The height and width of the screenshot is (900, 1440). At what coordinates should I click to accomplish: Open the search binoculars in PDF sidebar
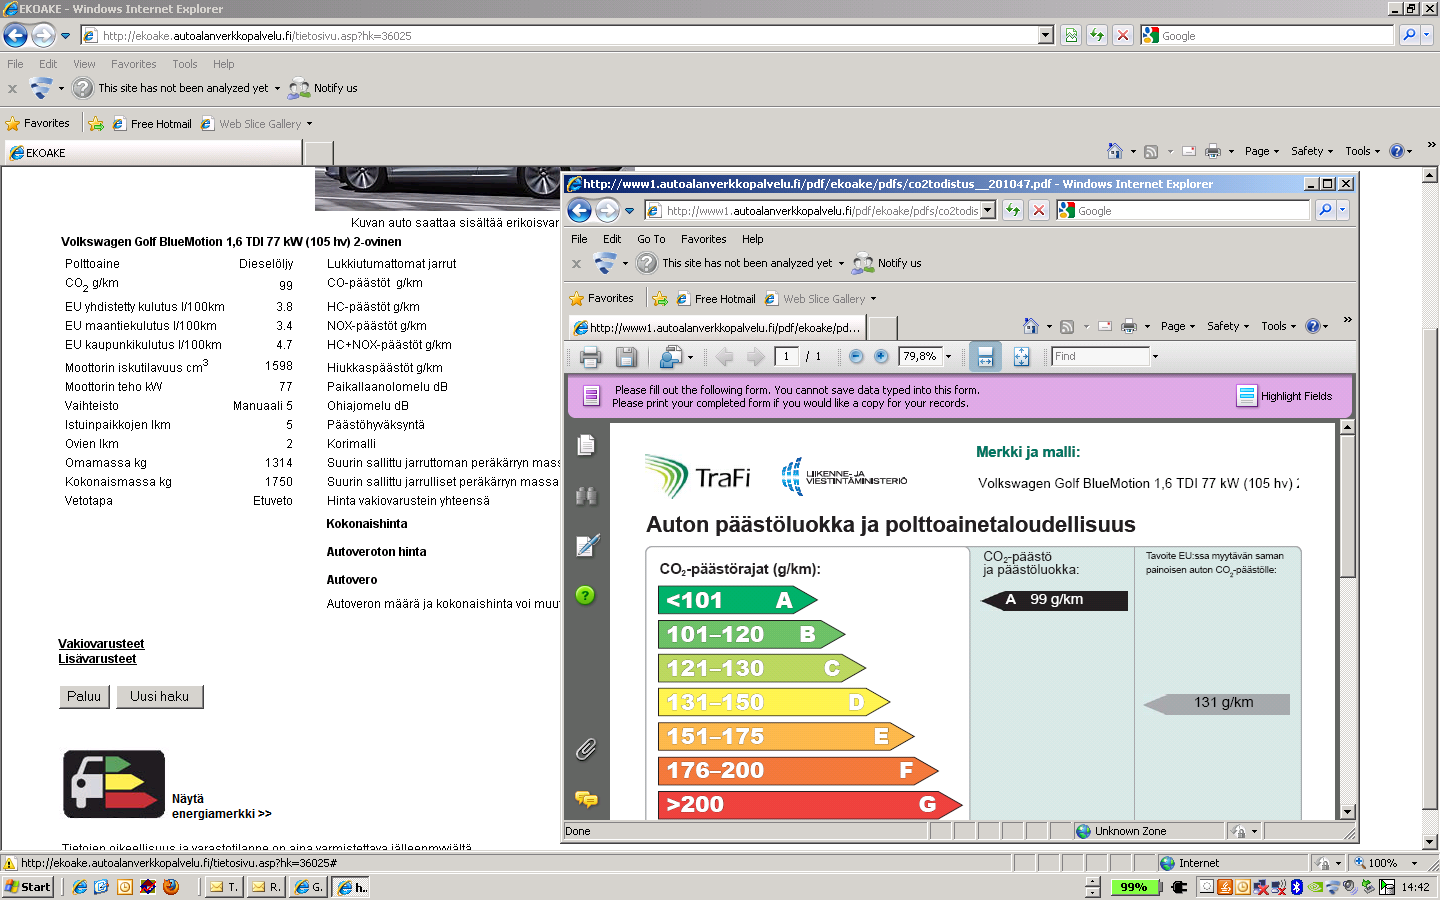[x=586, y=495]
